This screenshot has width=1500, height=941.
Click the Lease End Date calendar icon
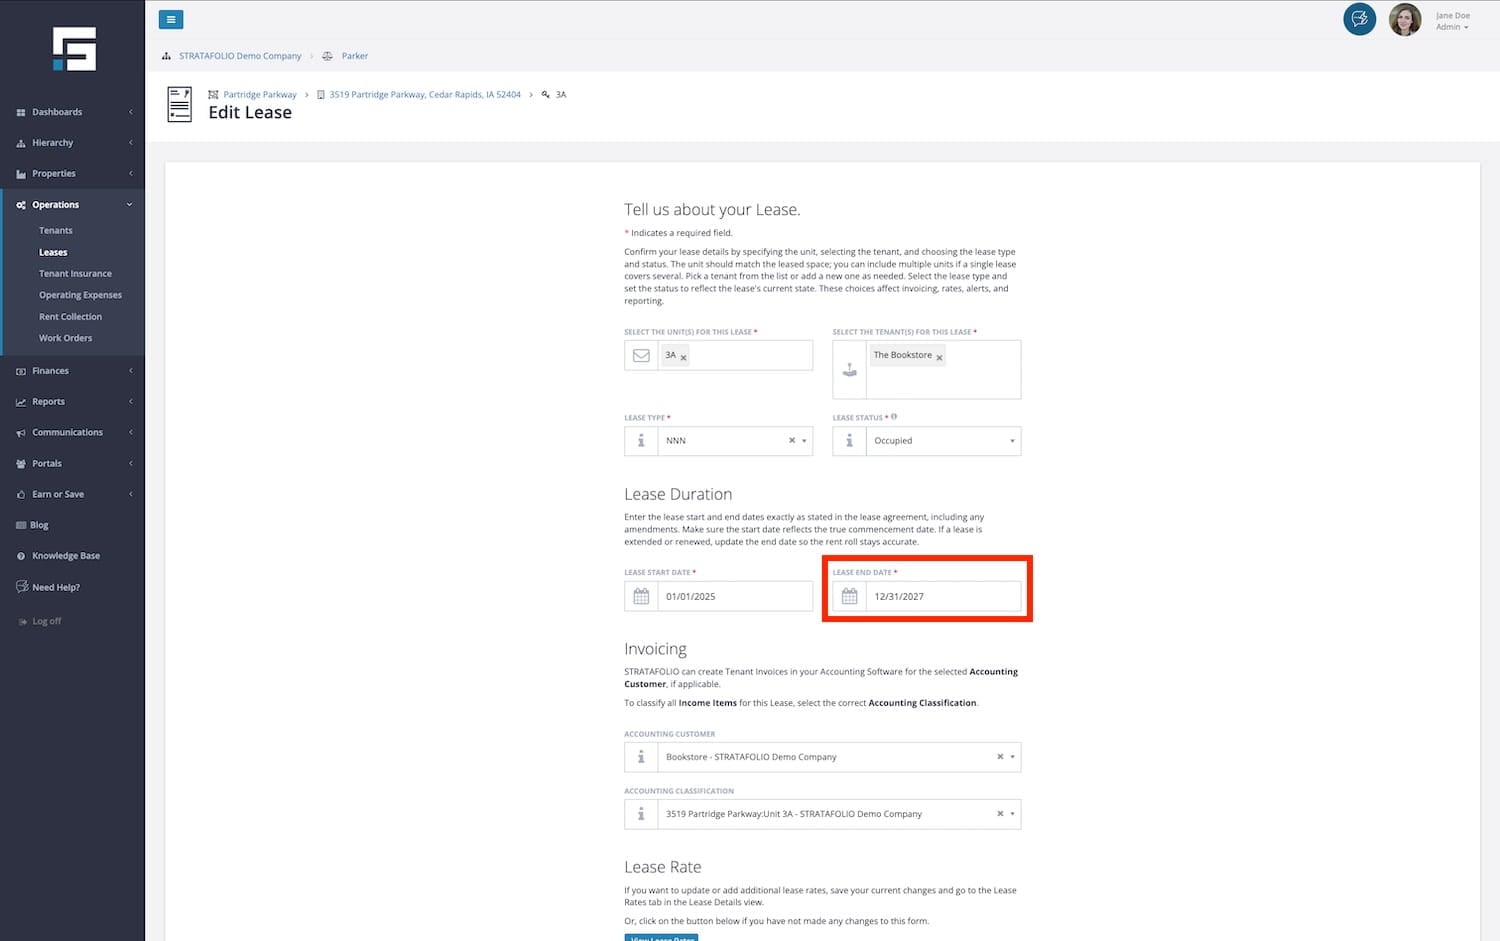(x=849, y=597)
